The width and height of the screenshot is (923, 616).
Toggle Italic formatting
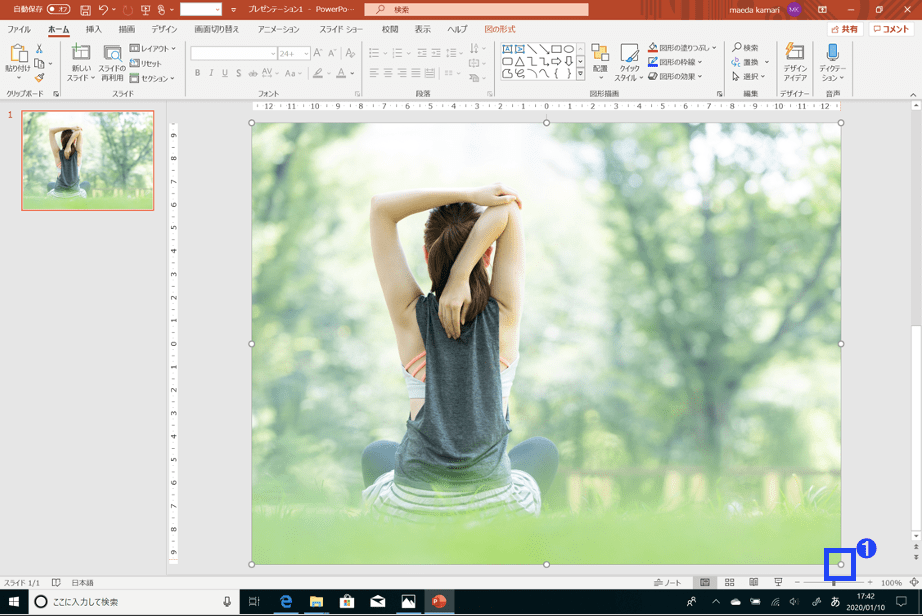tap(211, 73)
